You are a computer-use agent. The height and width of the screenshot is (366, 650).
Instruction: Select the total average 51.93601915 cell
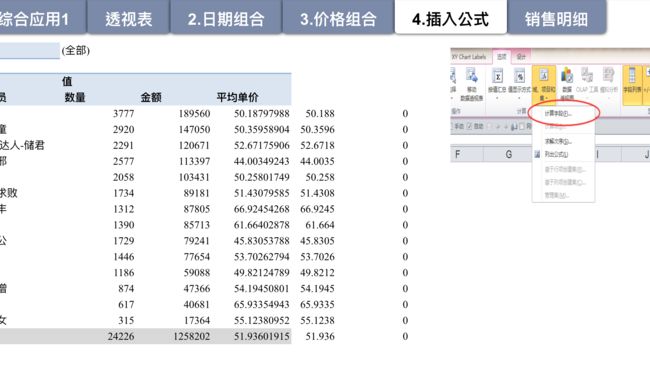click(x=262, y=337)
